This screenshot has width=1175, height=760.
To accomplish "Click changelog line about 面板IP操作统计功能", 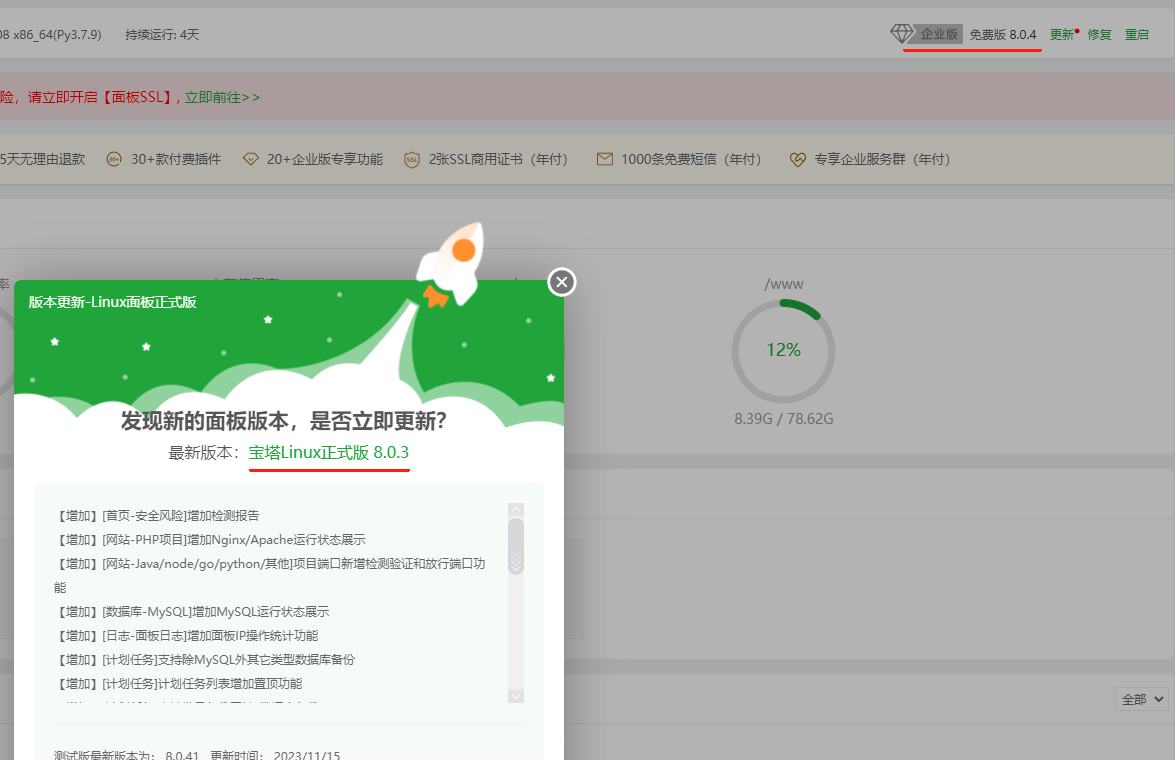I will [x=186, y=636].
